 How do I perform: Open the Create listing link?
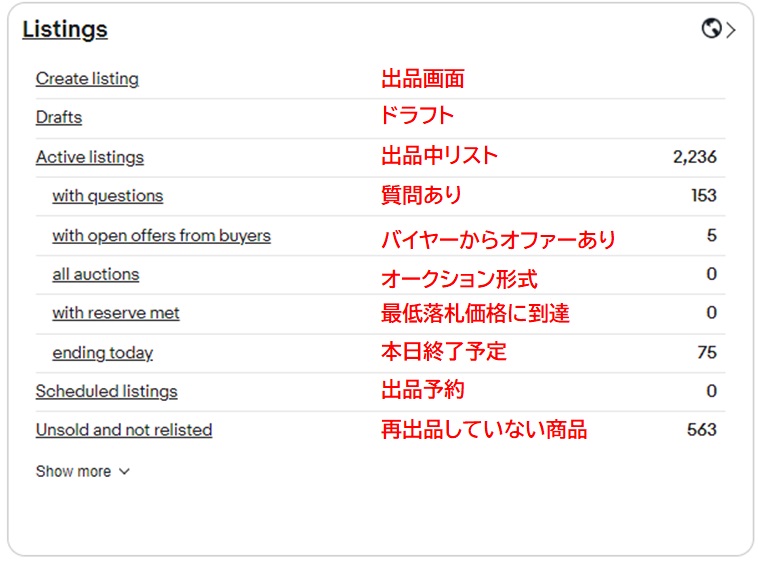87,79
